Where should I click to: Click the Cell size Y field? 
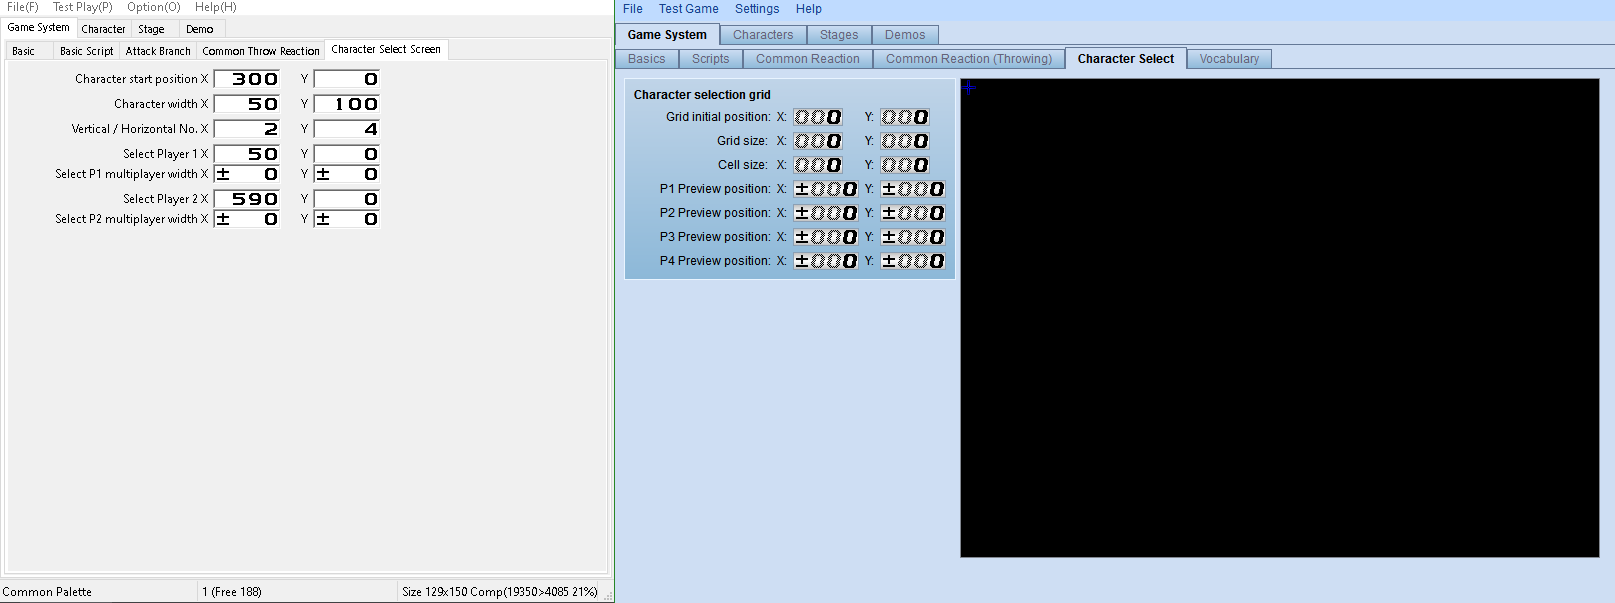(x=905, y=165)
